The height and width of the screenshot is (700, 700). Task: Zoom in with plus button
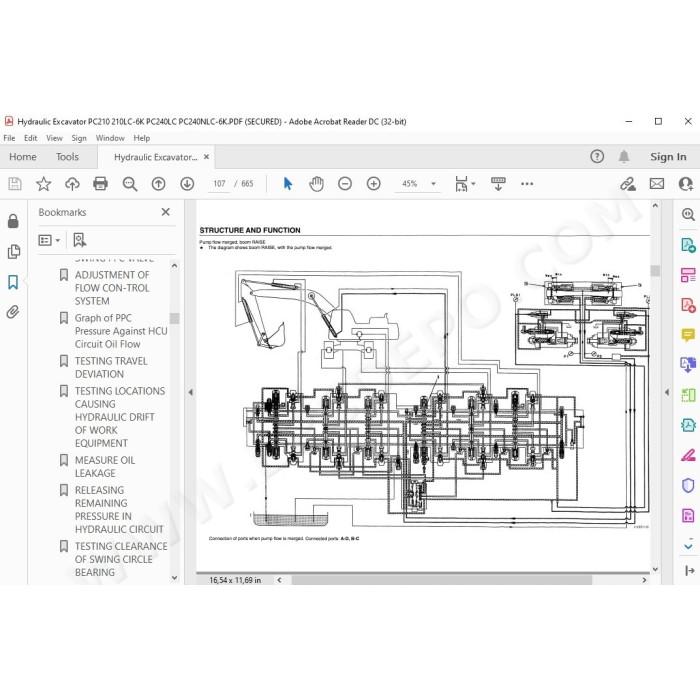click(x=373, y=183)
